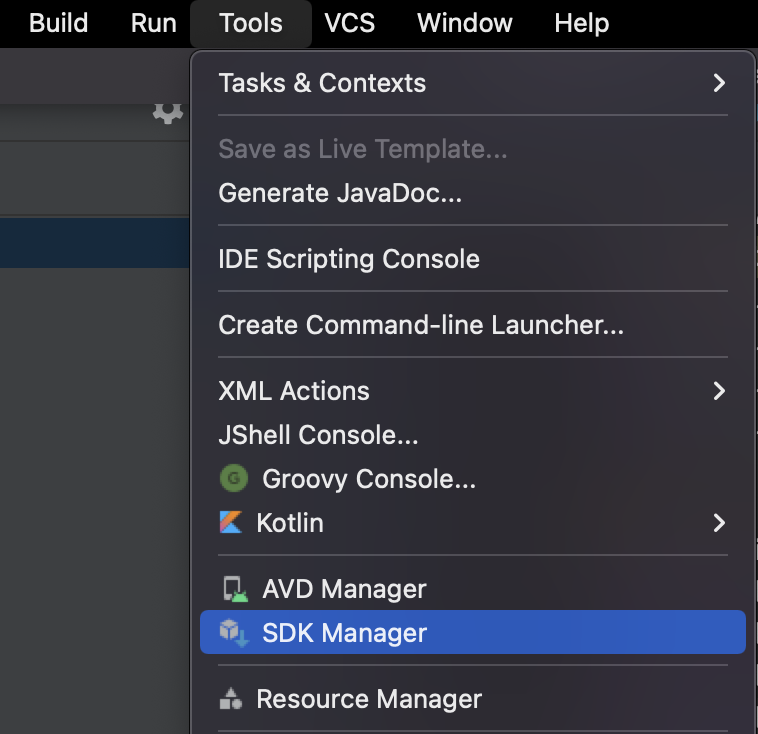Launch JShell Console...
This screenshot has width=758, height=734.
pyautogui.click(x=473, y=435)
